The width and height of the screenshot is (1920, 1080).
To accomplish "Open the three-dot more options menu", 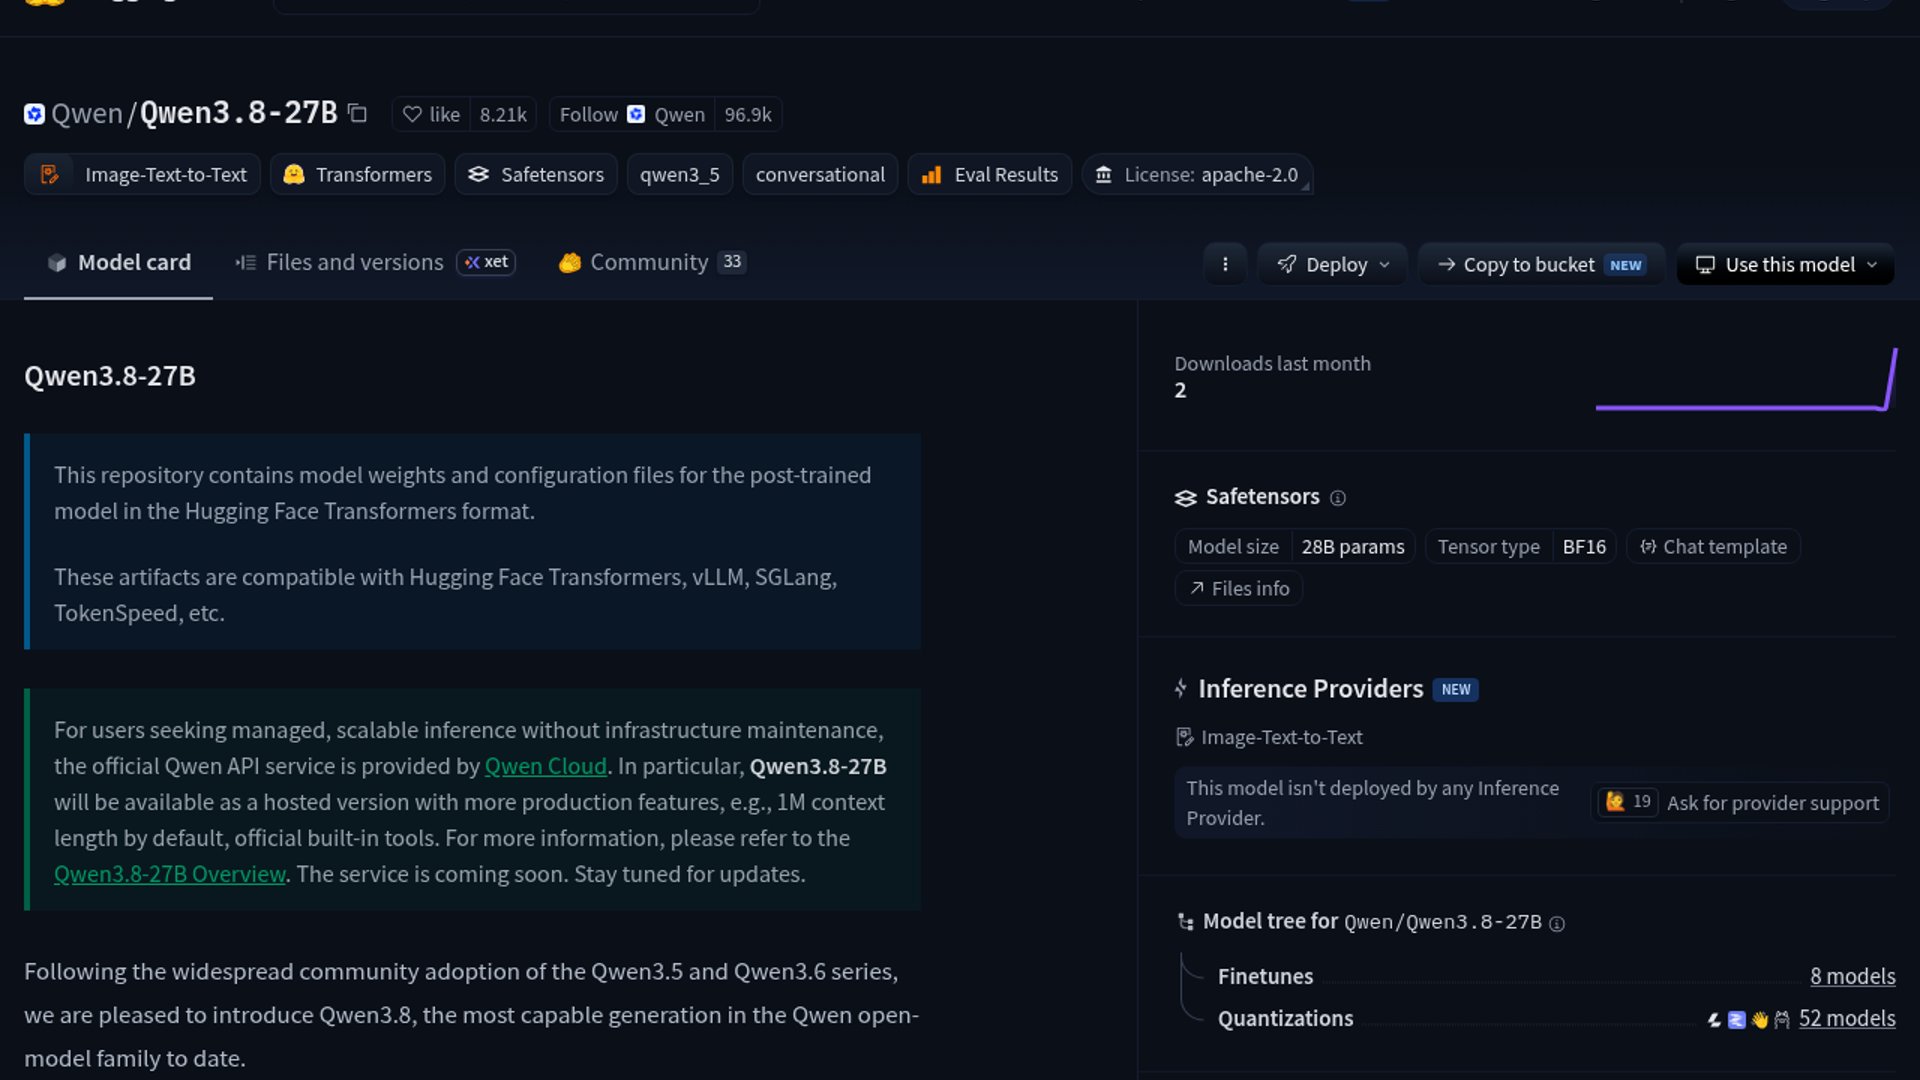I will coord(1225,265).
